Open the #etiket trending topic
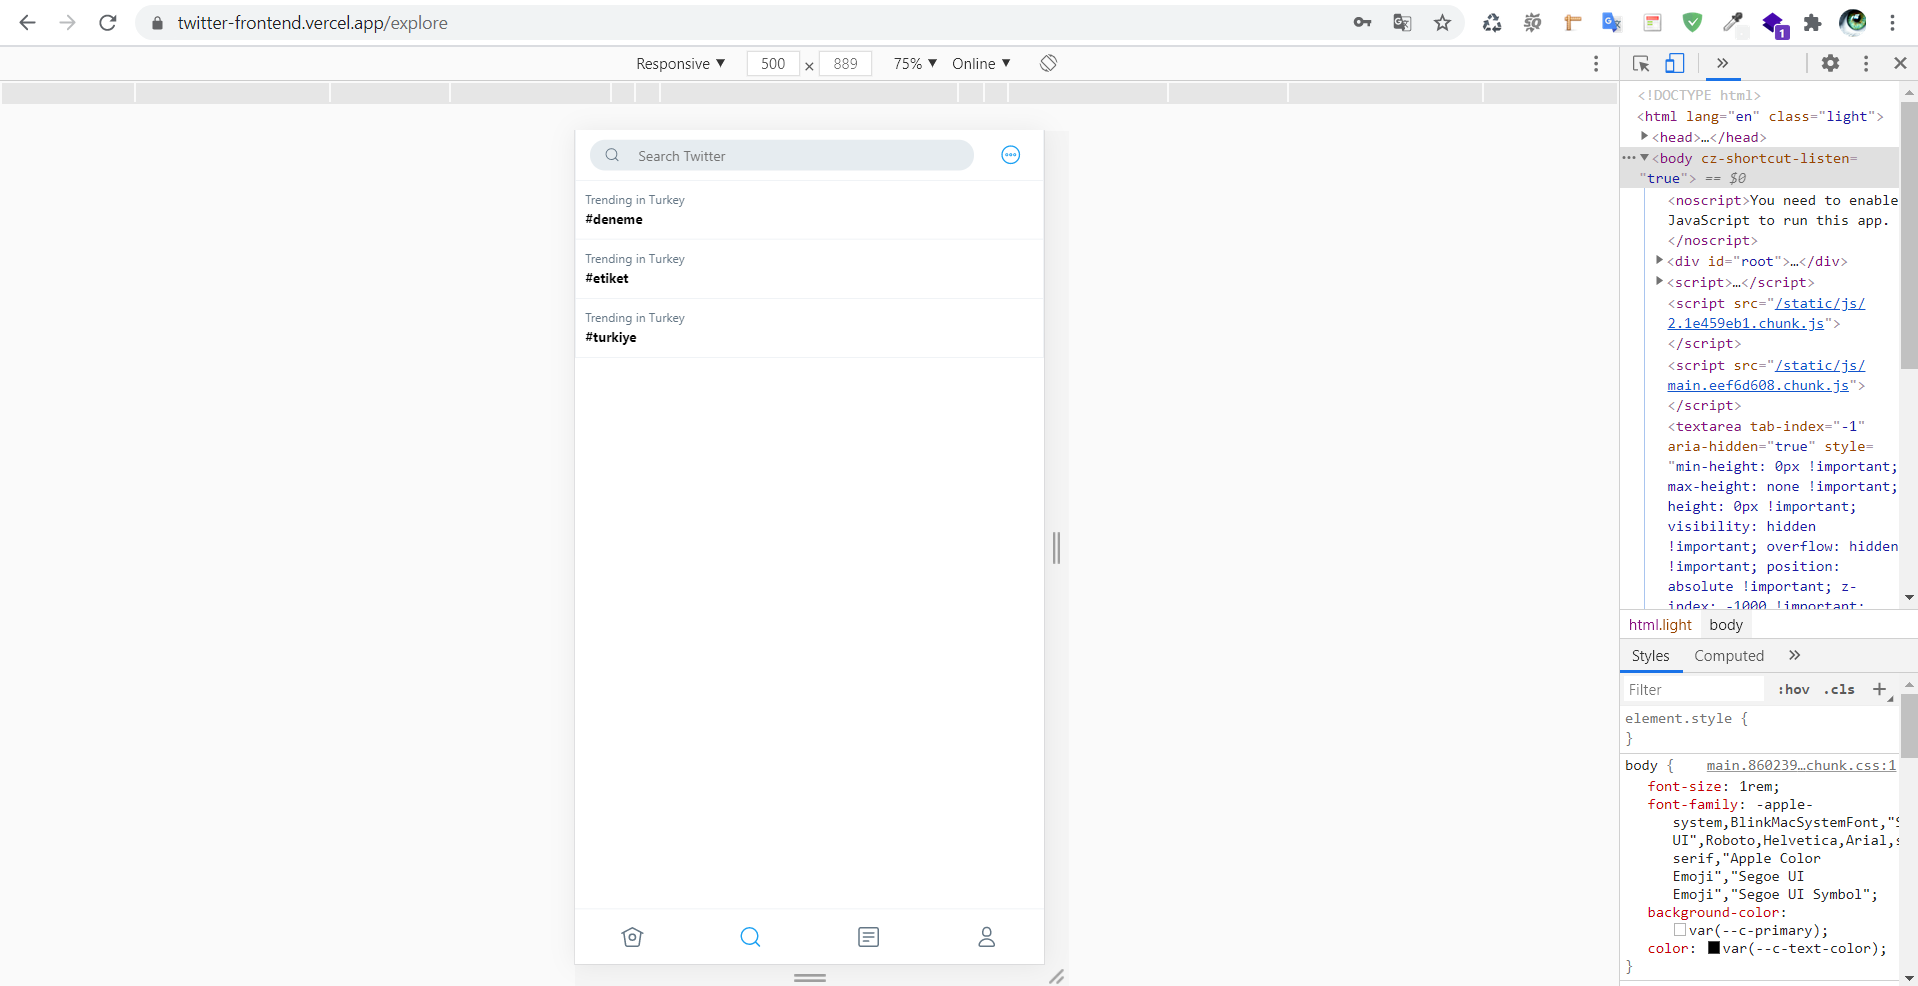Screen dimensions: 1918x986 point(809,269)
